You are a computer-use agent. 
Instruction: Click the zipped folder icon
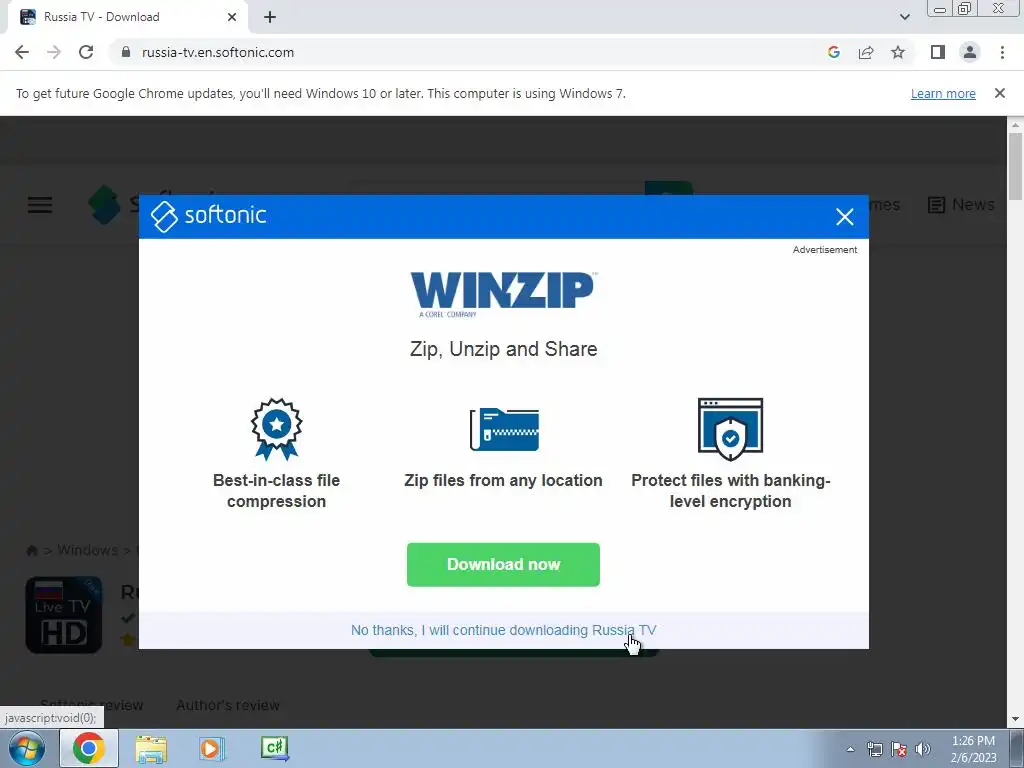[504, 429]
